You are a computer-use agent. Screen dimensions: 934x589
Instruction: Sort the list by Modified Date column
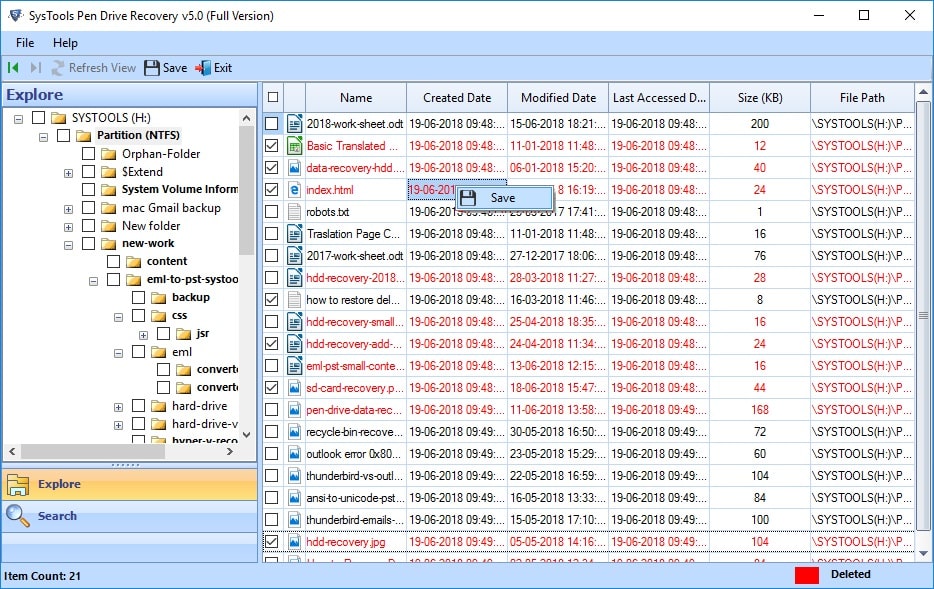click(x=558, y=98)
